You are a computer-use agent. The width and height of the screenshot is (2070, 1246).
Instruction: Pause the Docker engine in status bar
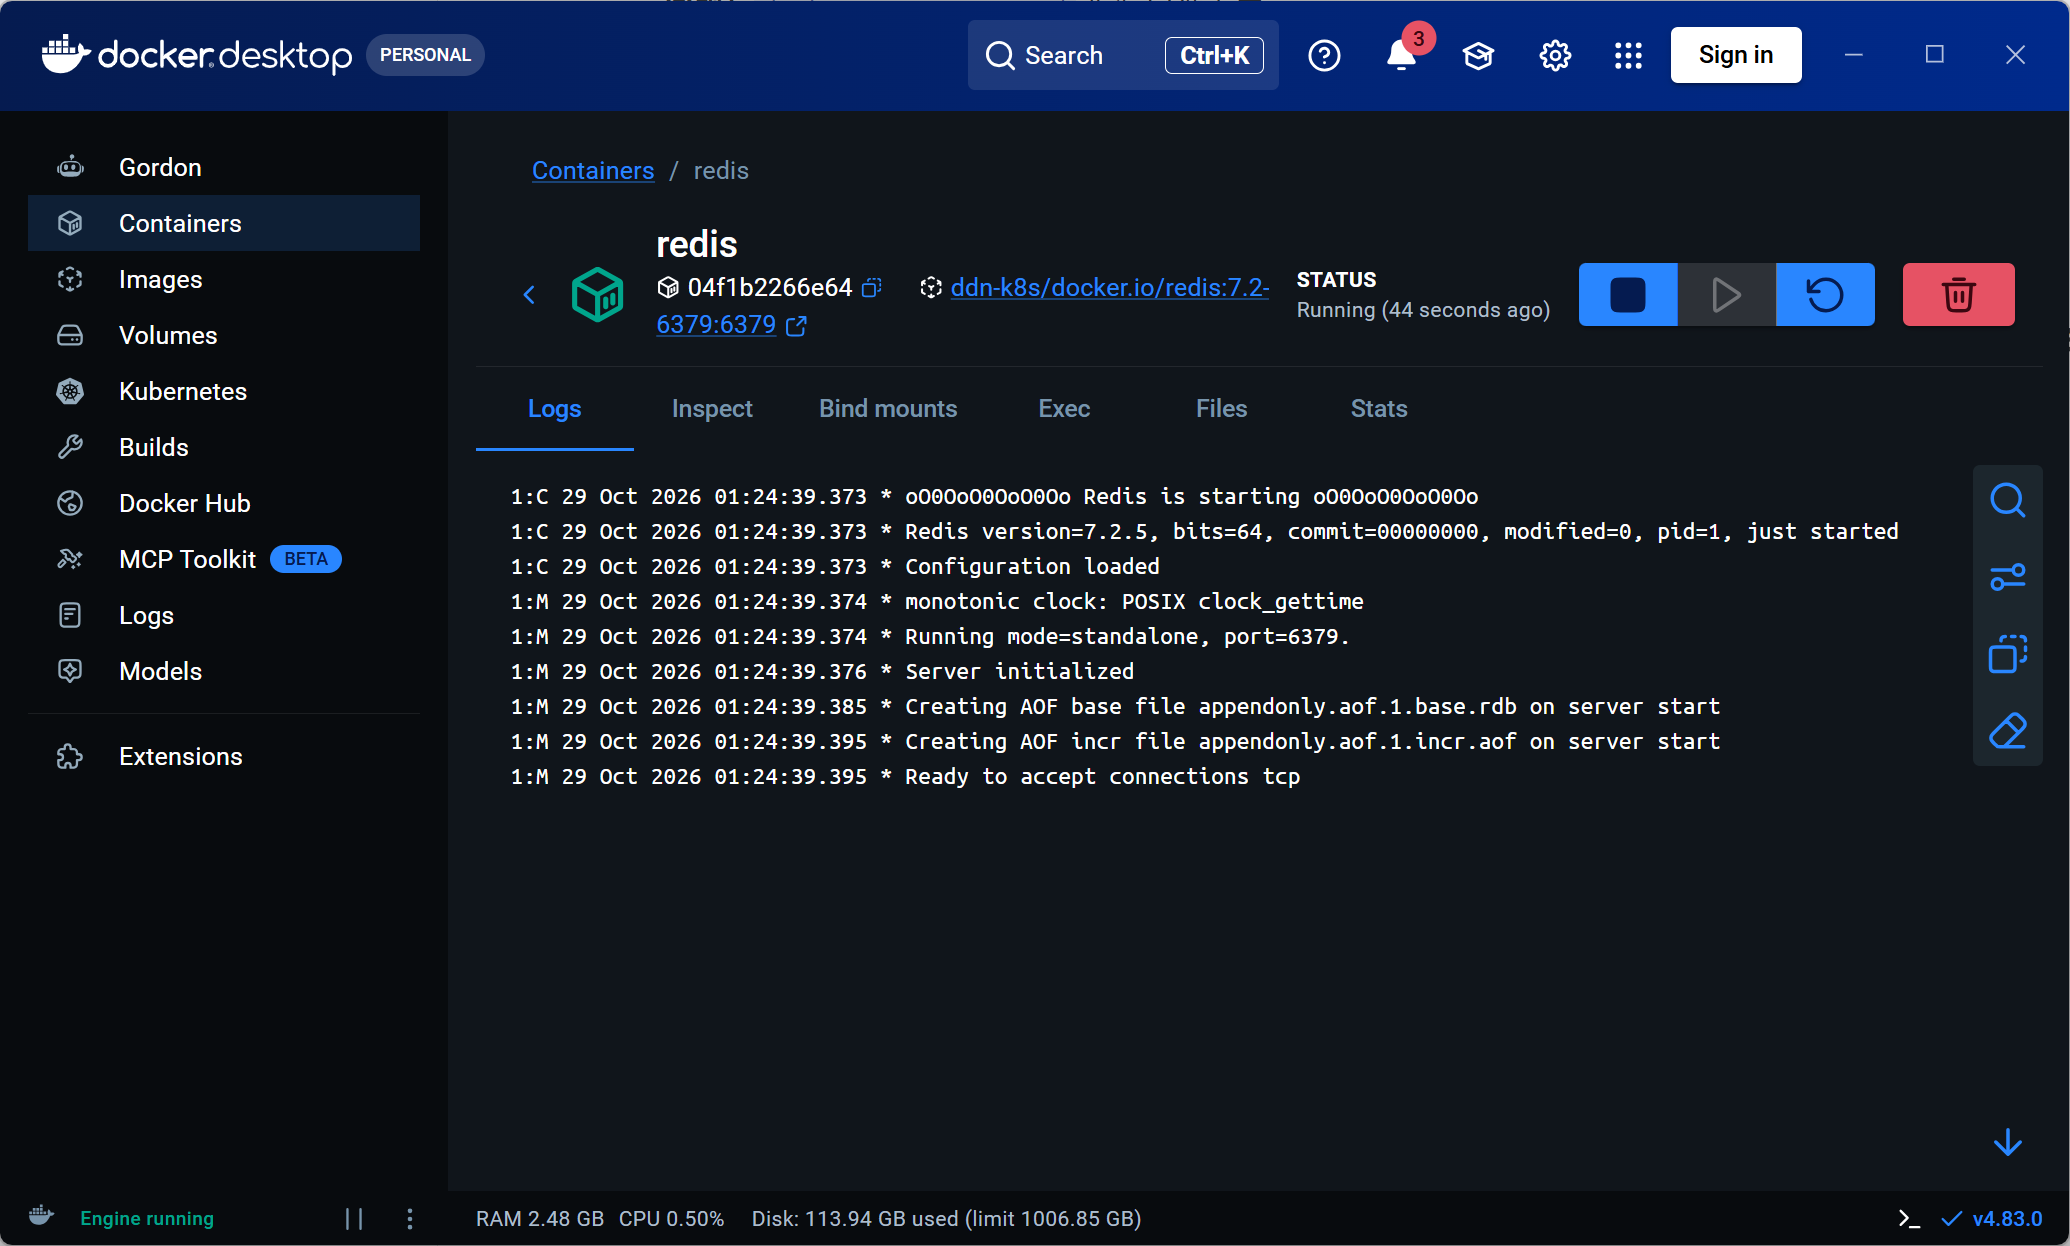(354, 1218)
